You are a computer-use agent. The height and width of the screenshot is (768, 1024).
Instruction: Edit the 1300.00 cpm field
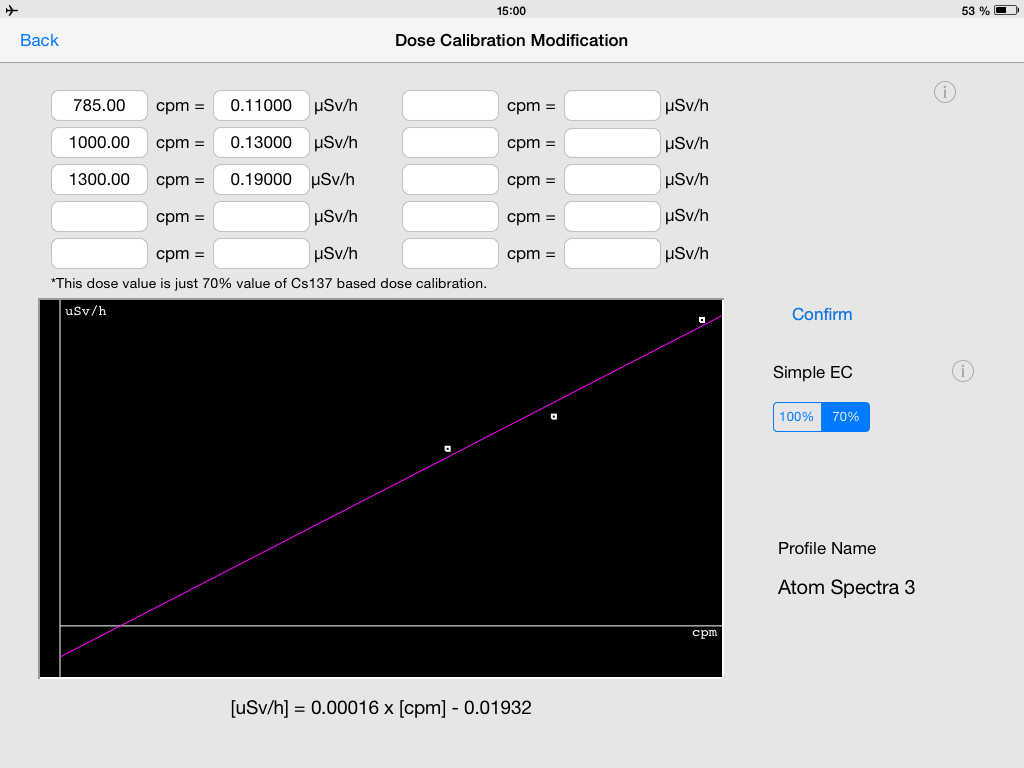(x=99, y=179)
